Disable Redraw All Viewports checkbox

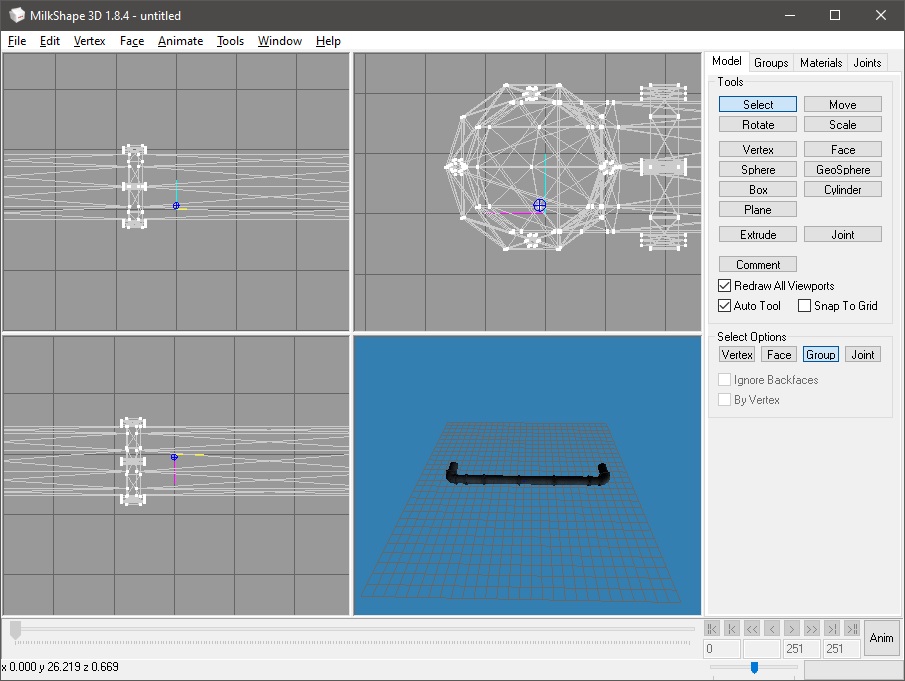(x=725, y=286)
